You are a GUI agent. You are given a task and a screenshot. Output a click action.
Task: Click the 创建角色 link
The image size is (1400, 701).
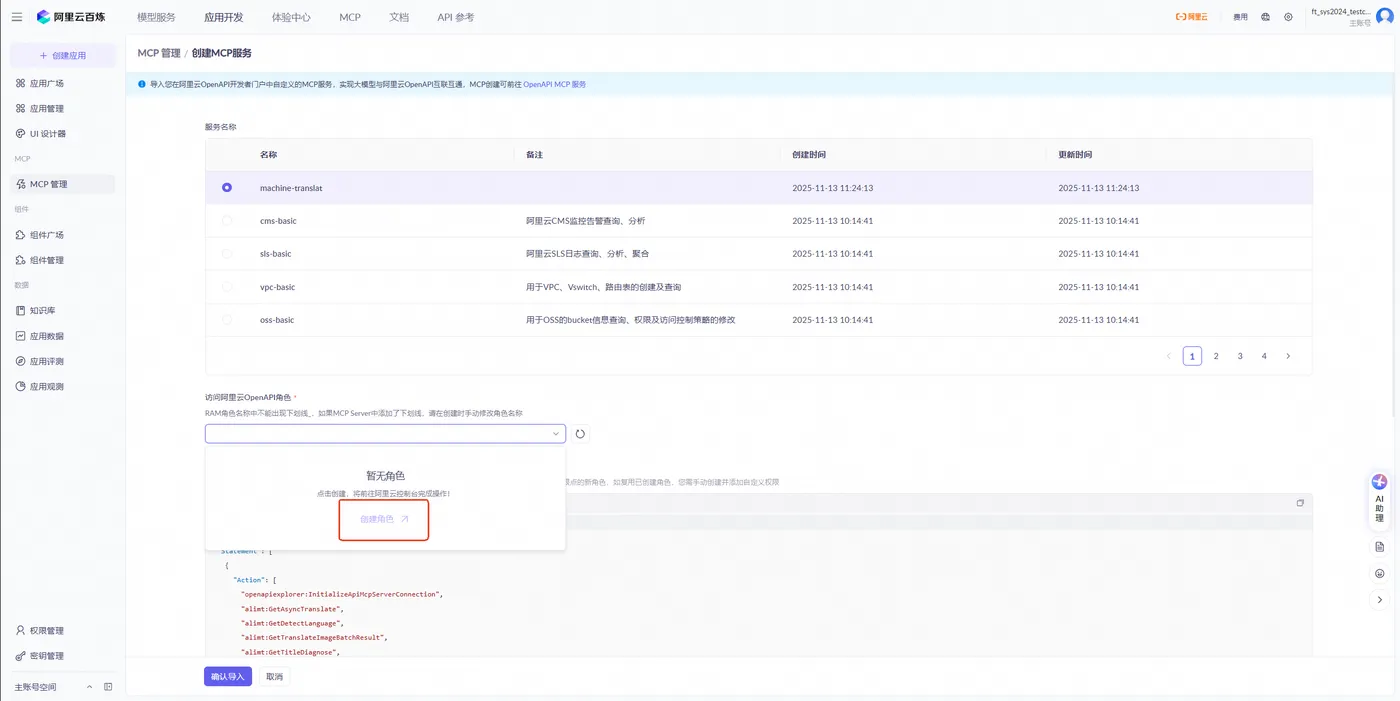[384, 520]
